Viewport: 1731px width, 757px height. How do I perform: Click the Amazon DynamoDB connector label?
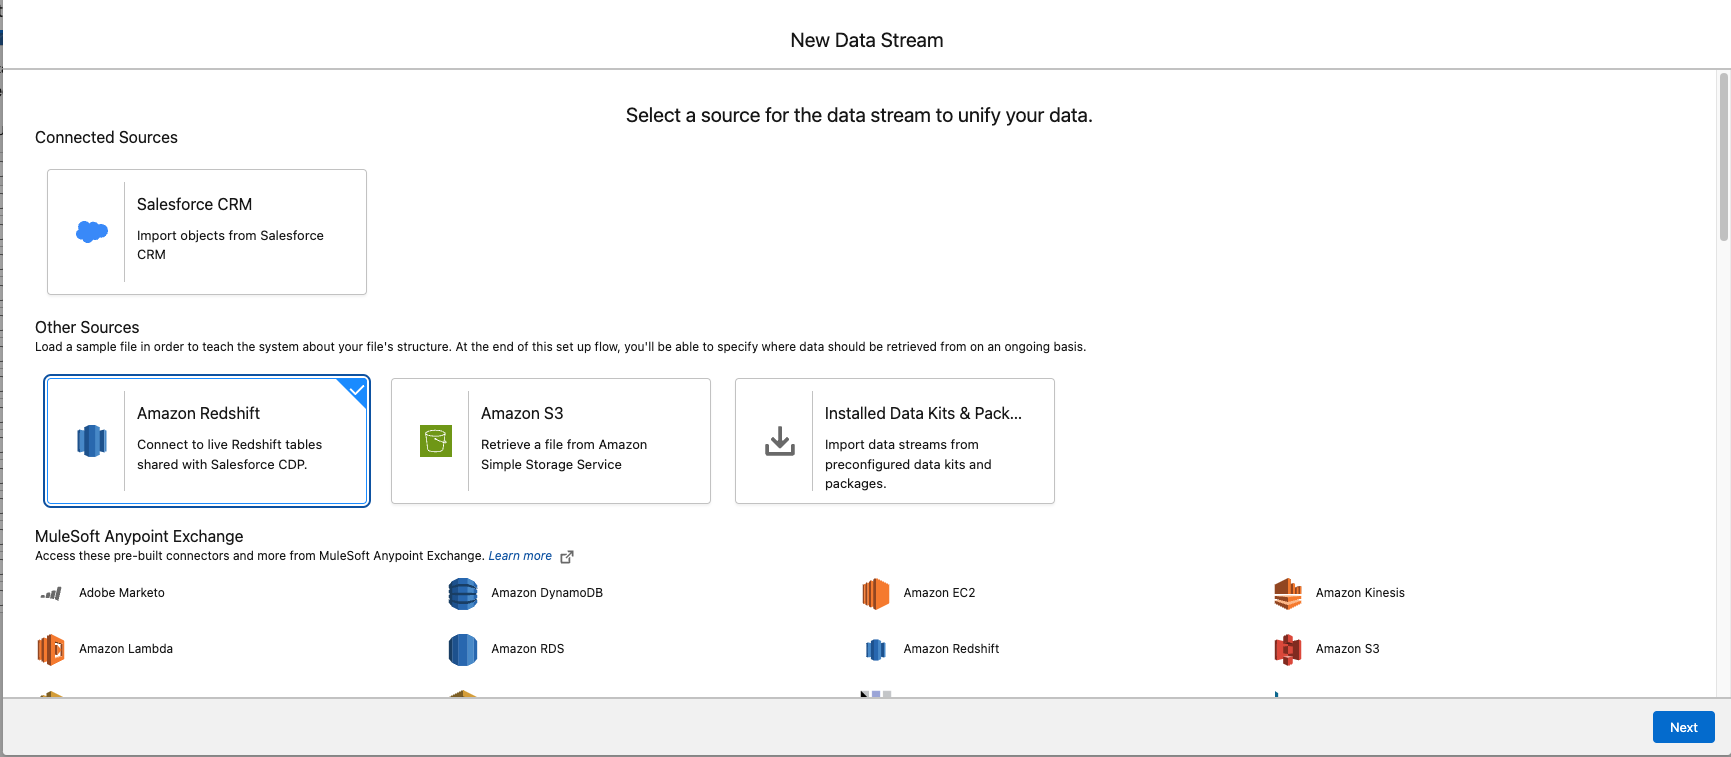point(547,593)
